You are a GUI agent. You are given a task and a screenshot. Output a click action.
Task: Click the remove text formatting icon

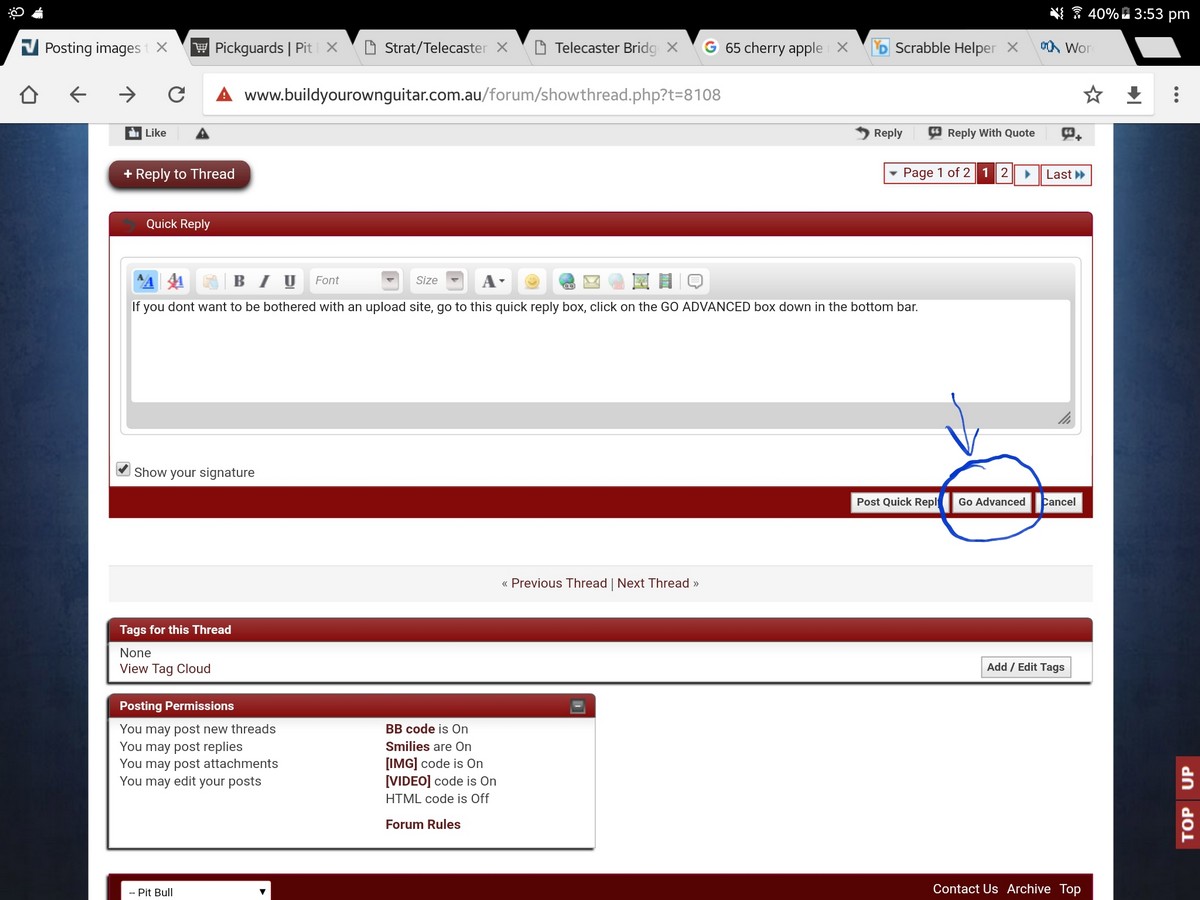(x=175, y=281)
